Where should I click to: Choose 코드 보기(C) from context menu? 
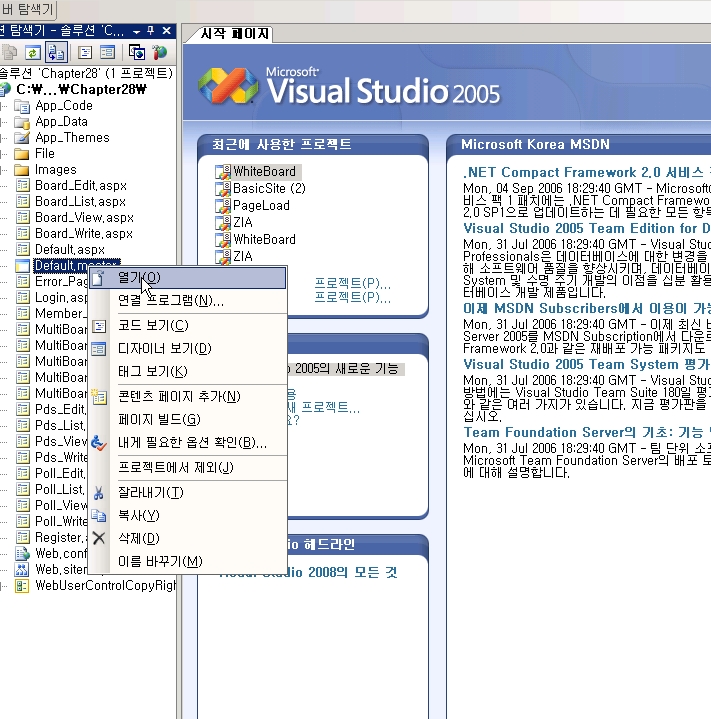click(x=188, y=326)
